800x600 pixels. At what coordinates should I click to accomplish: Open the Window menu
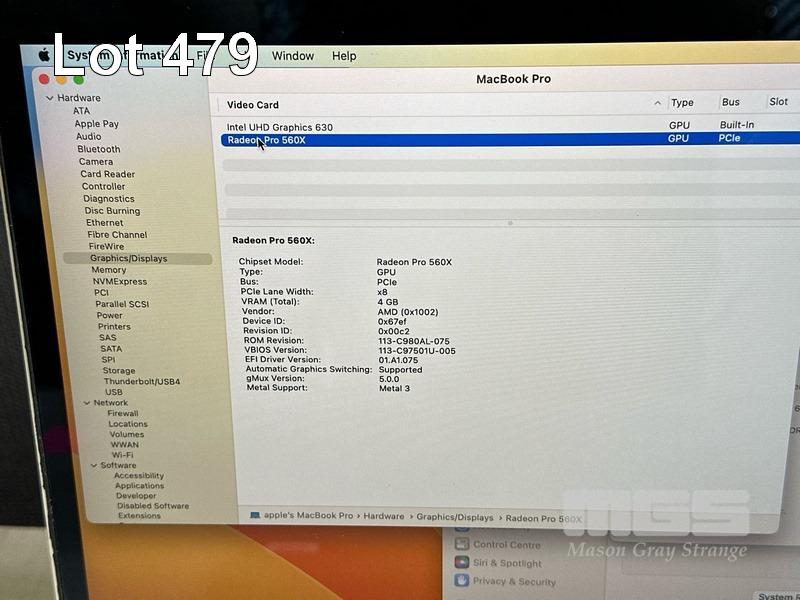point(292,56)
